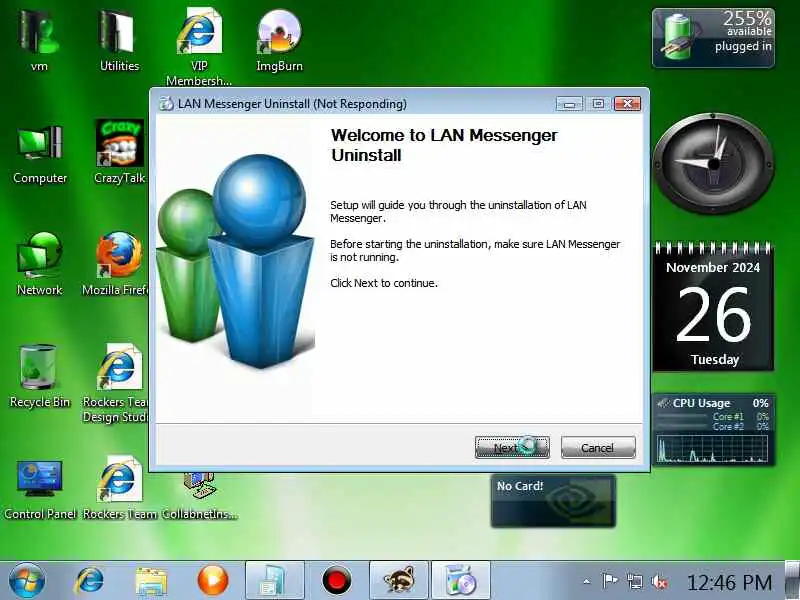Click the Show desktop strip at the end of the taskbar
Screen dimensions: 800x600
click(792, 581)
